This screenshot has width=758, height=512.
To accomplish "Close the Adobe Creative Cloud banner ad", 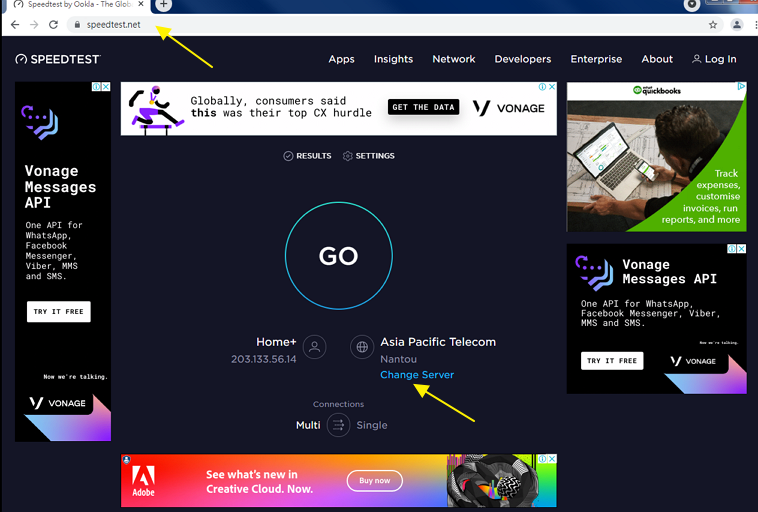I will [x=552, y=458].
